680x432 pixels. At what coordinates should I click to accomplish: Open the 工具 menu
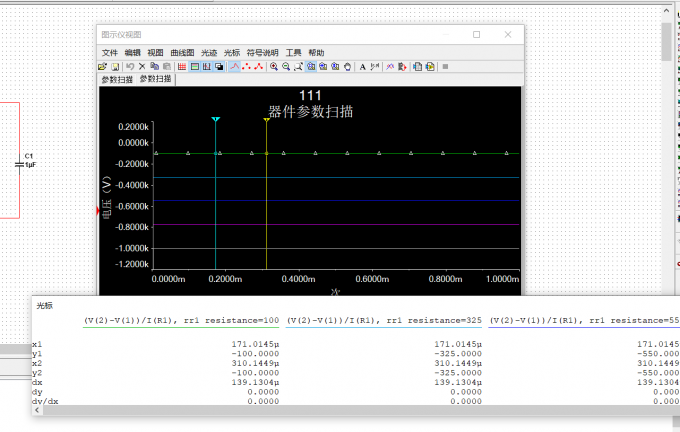tap(293, 52)
